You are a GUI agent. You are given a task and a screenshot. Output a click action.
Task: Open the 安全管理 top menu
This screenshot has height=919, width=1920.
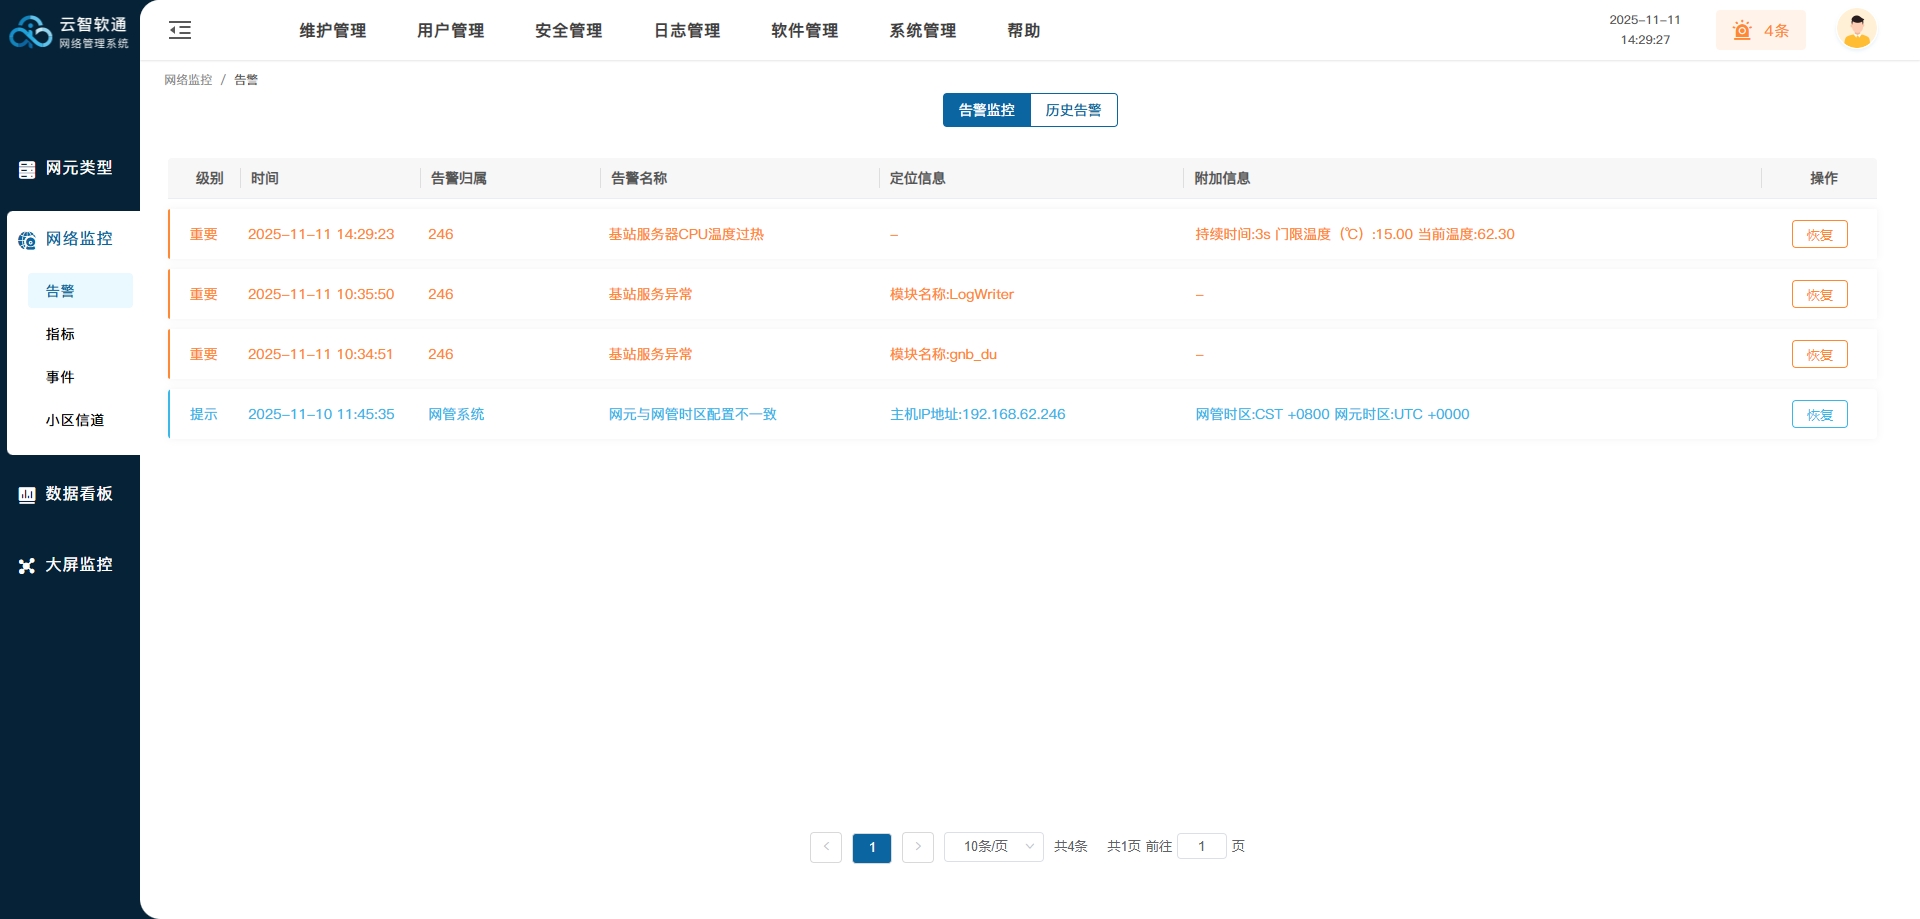pyautogui.click(x=568, y=31)
